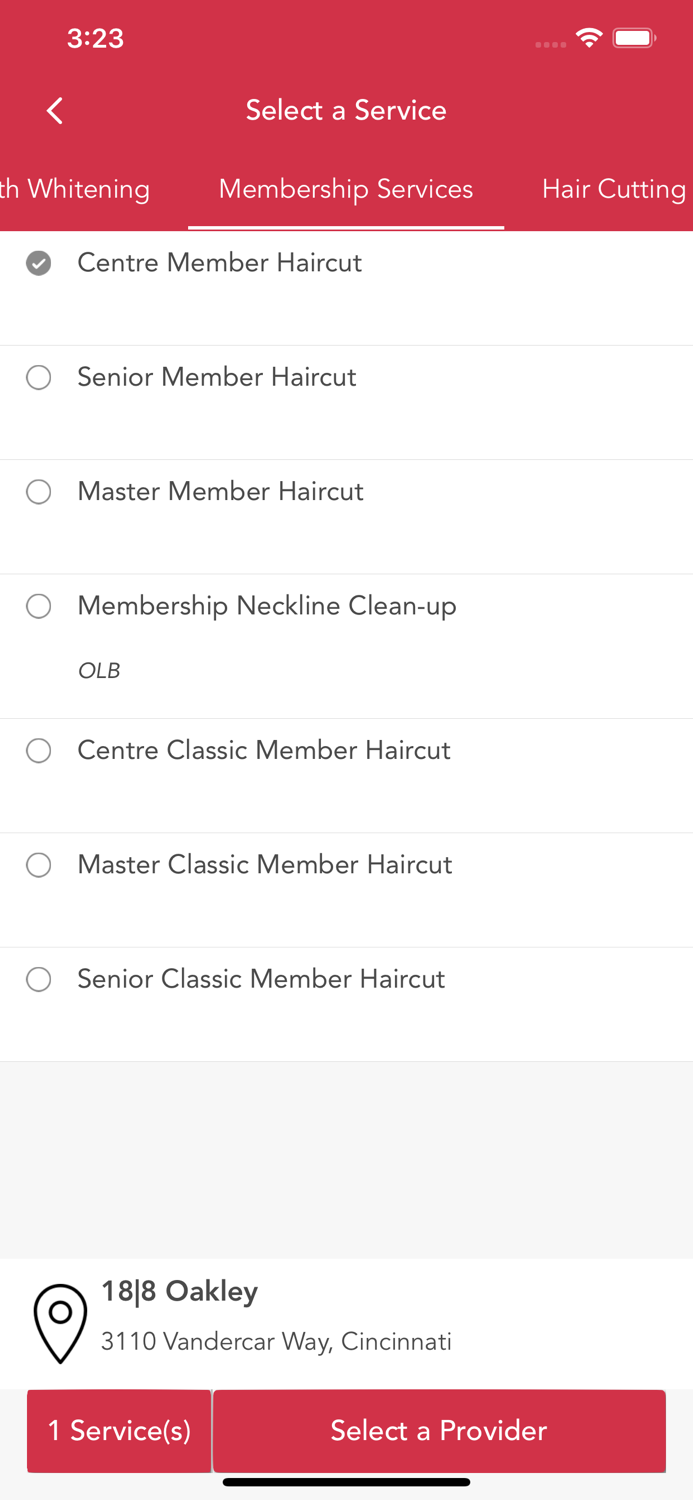Screen dimensions: 693x1500
Task: Select the Master Member Haircut radio button
Action: (x=39, y=491)
